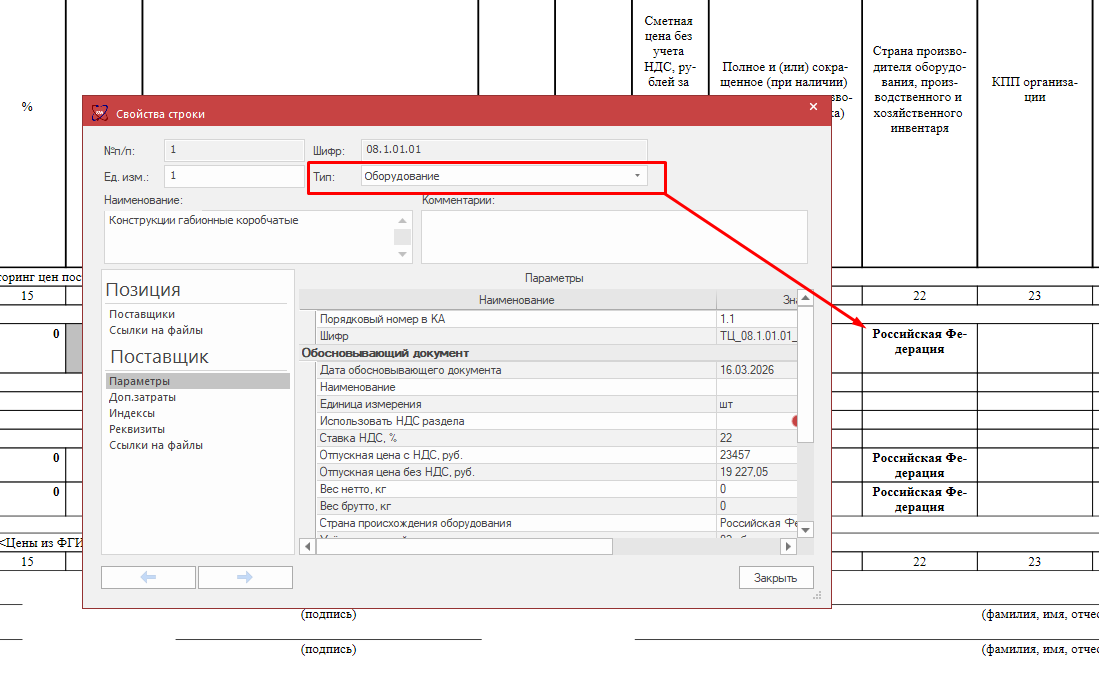Click the Комментарии text area

[x=613, y=236]
